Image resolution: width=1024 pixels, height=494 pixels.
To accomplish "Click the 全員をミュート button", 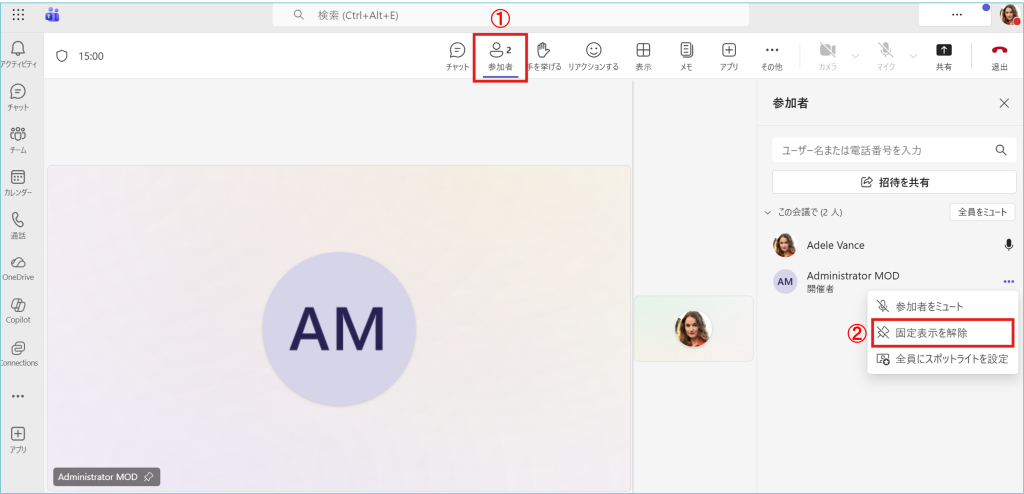I will pyautogui.click(x=982, y=212).
